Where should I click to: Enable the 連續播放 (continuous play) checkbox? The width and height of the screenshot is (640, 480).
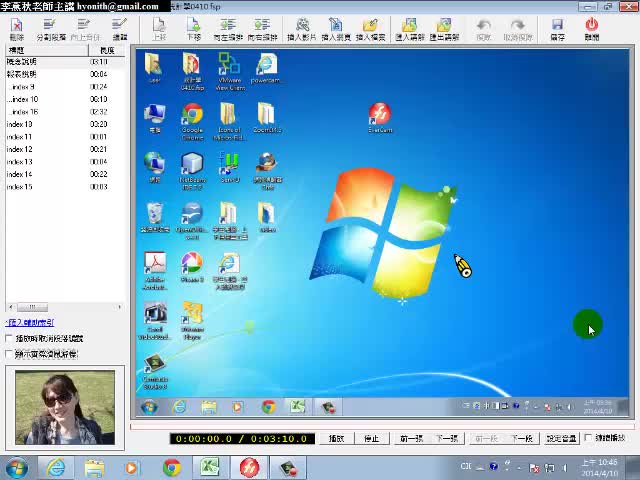tap(588, 438)
